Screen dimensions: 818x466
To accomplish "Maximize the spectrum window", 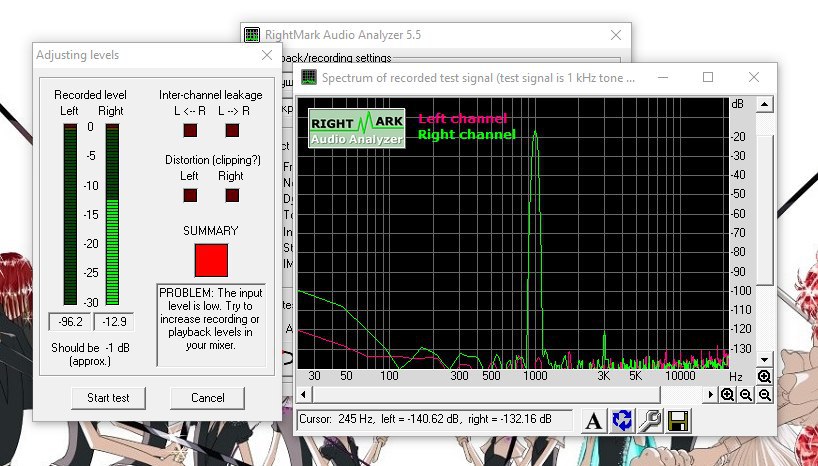I will click(708, 77).
